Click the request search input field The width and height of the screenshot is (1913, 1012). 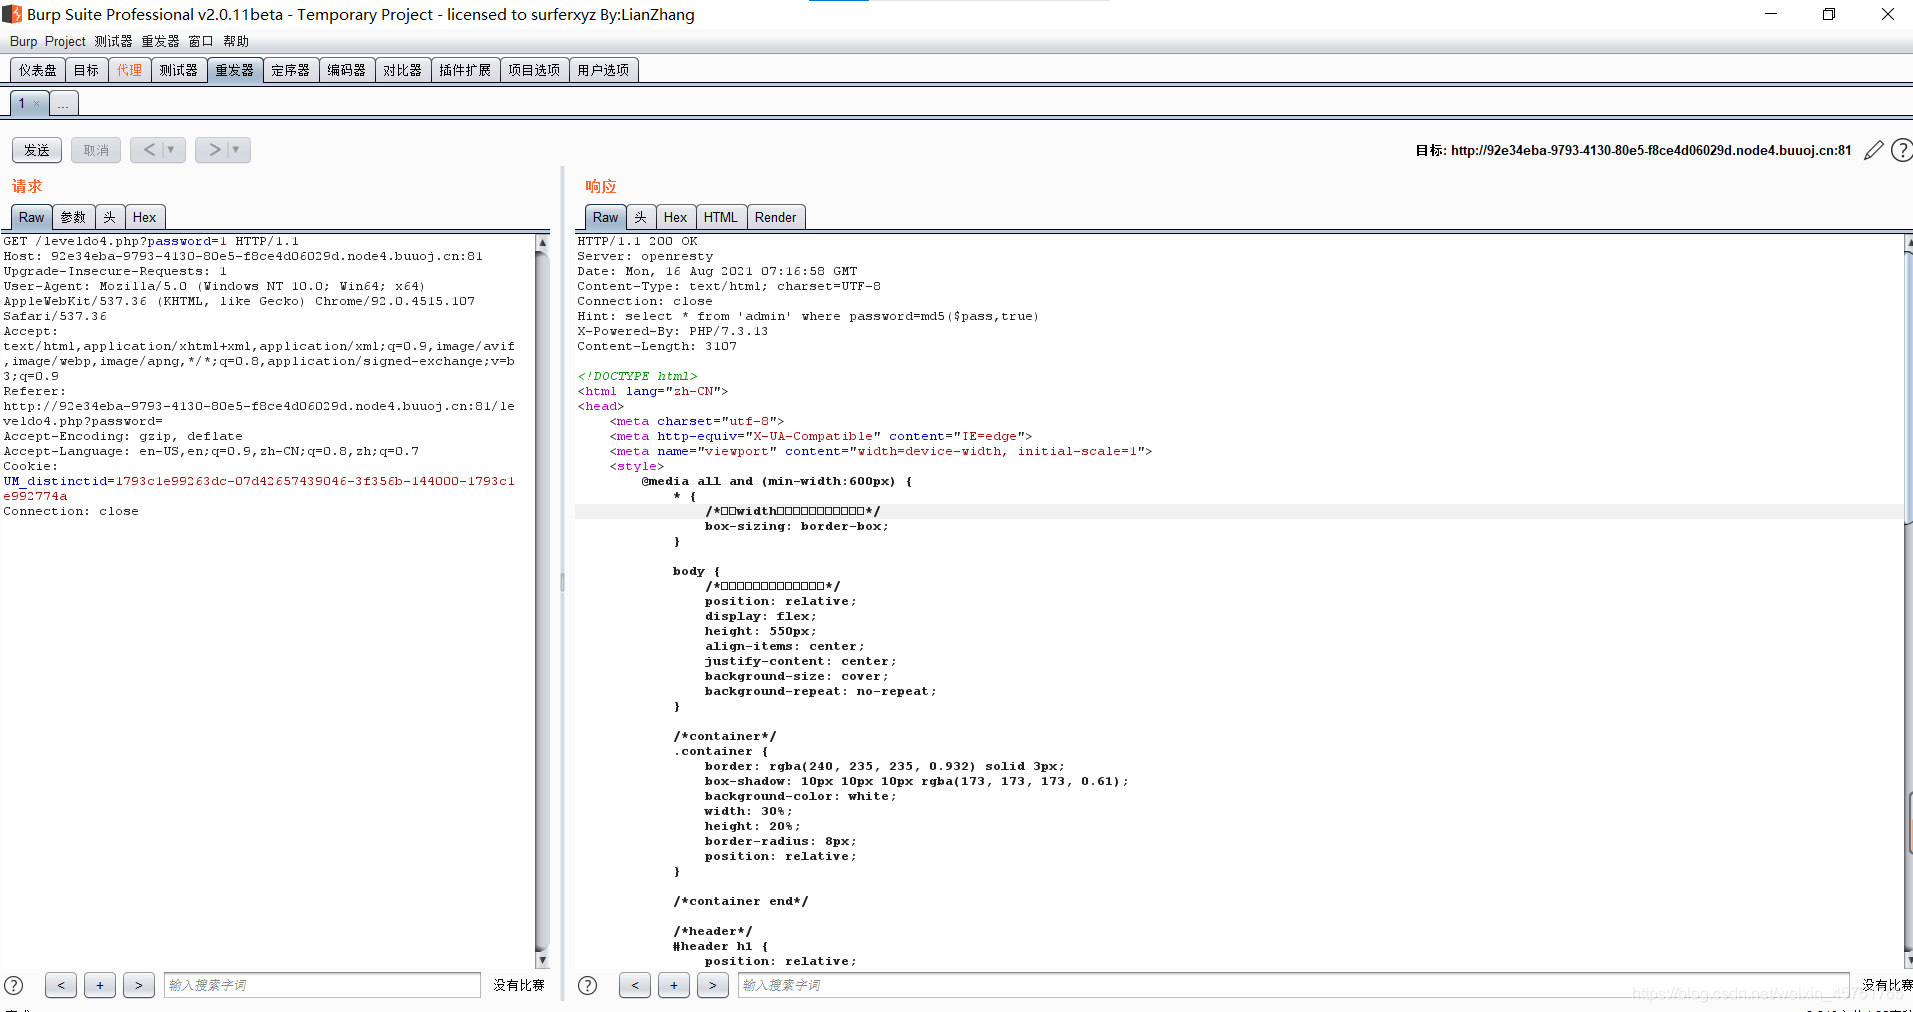pos(322,985)
